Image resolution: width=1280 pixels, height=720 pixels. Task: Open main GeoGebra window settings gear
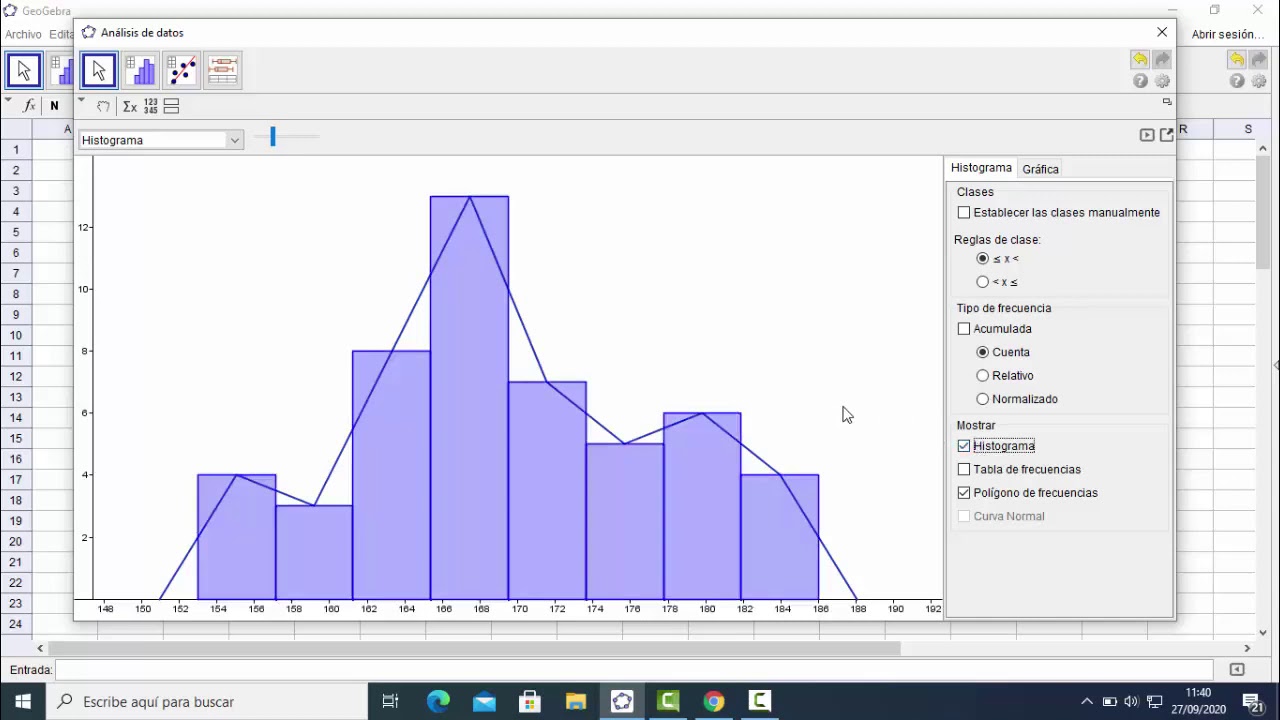point(1259,81)
